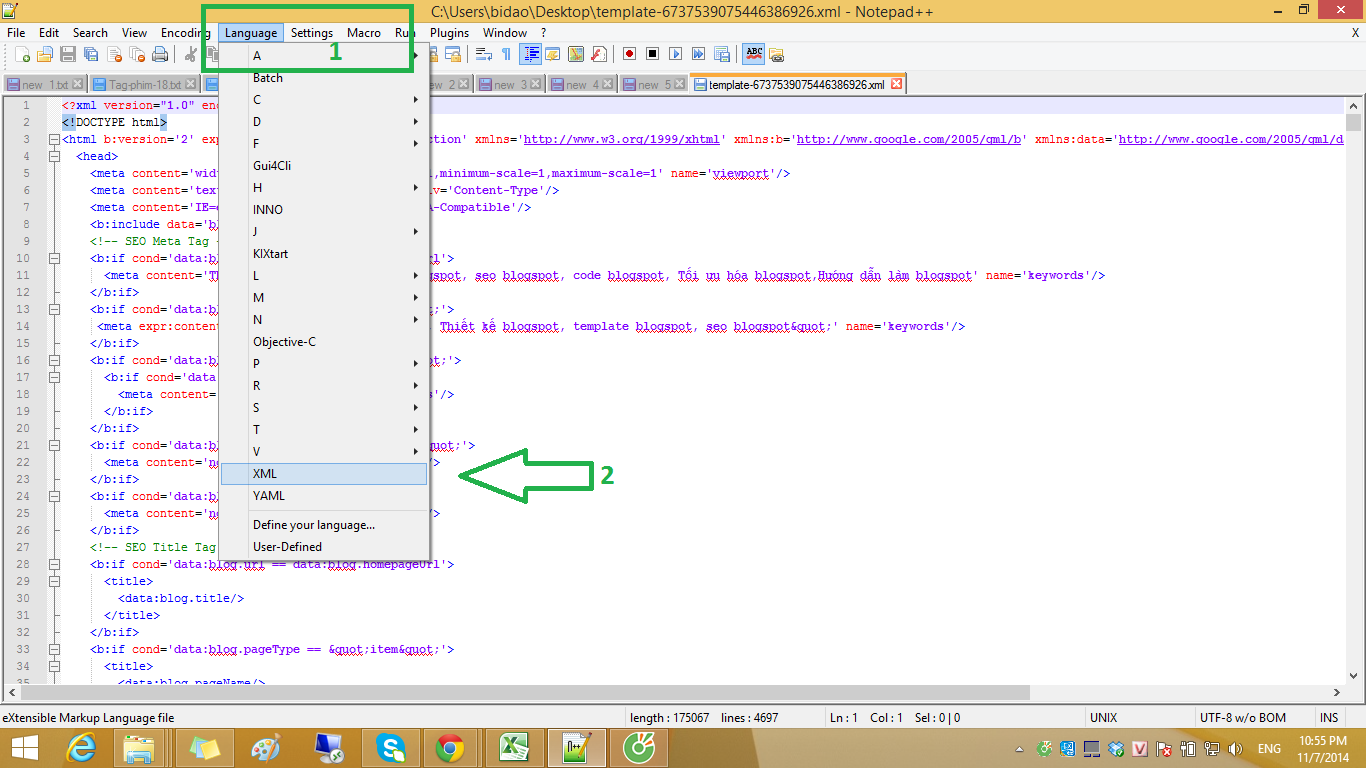The height and width of the screenshot is (768, 1366).
Task: Click the Synchronize Horizontal Scrolling icon
Action: [453, 54]
